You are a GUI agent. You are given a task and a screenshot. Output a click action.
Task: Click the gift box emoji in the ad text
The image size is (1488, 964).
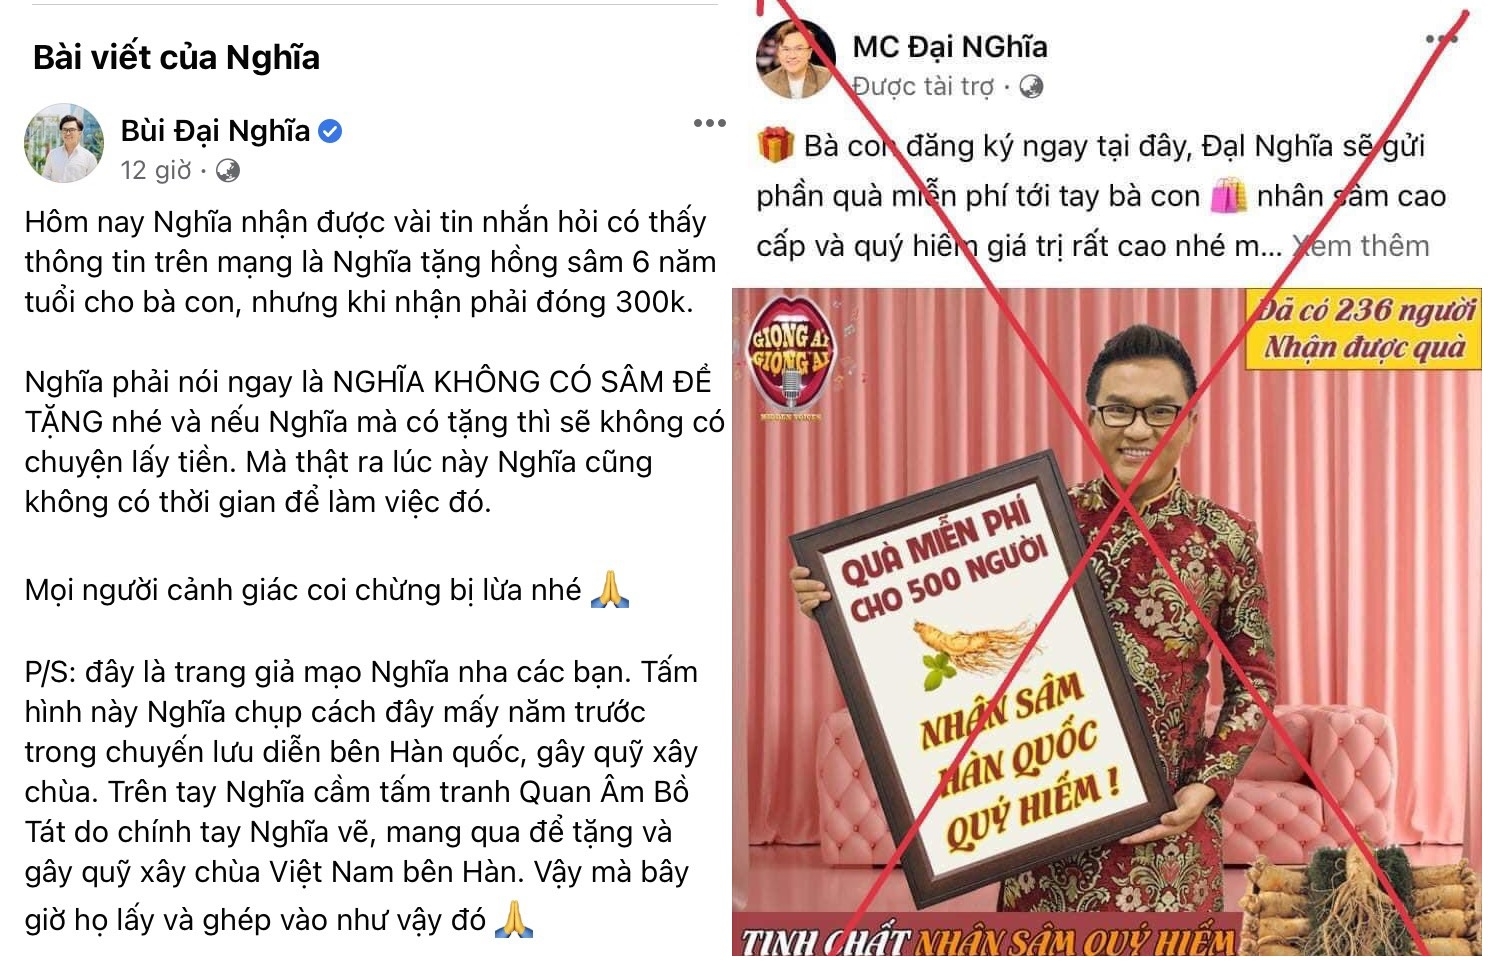point(775,145)
